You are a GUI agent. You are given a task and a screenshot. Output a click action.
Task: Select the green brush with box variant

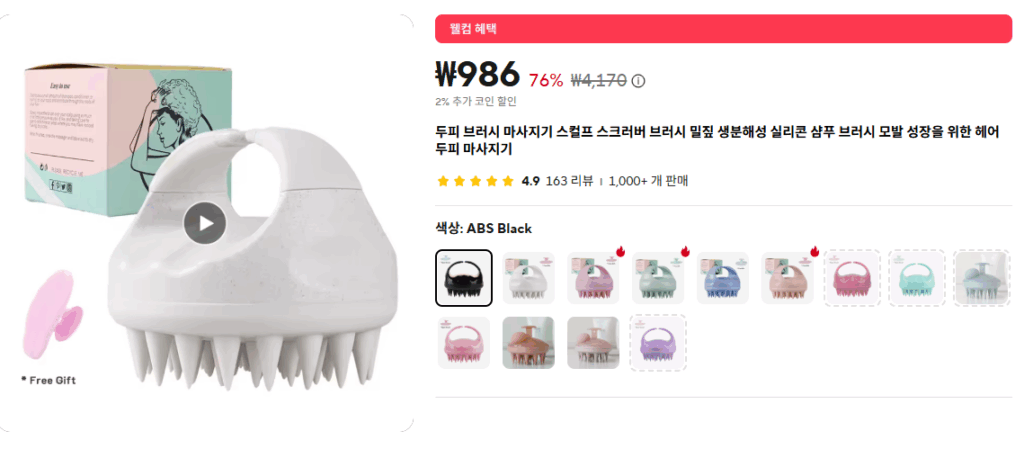click(x=658, y=278)
